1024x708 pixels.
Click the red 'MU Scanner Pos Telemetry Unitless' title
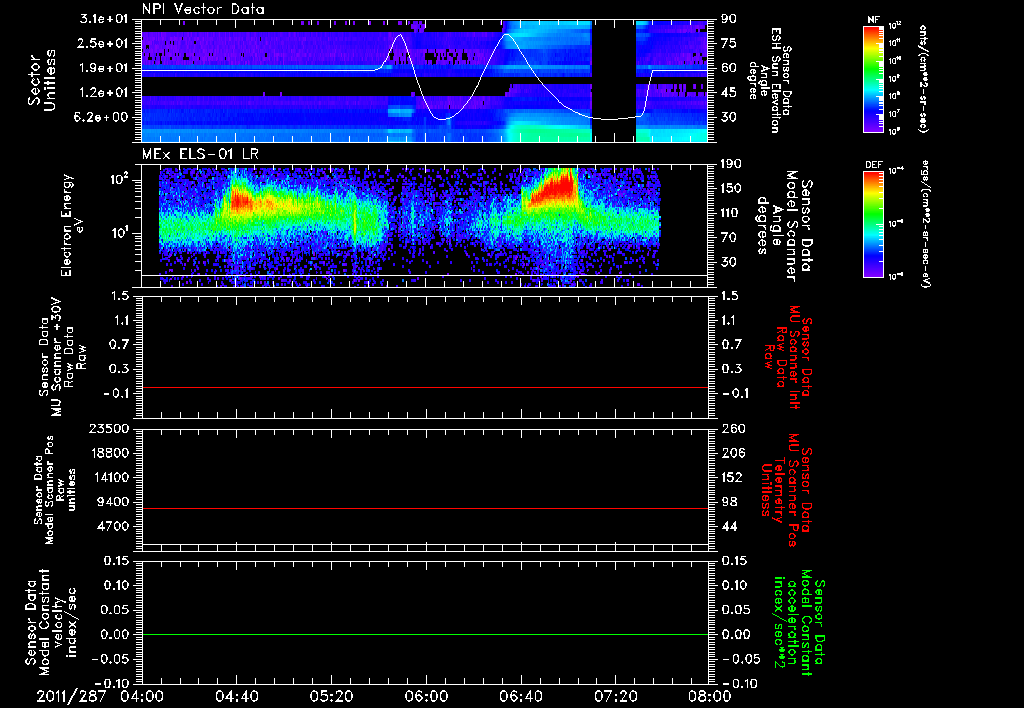click(x=785, y=490)
